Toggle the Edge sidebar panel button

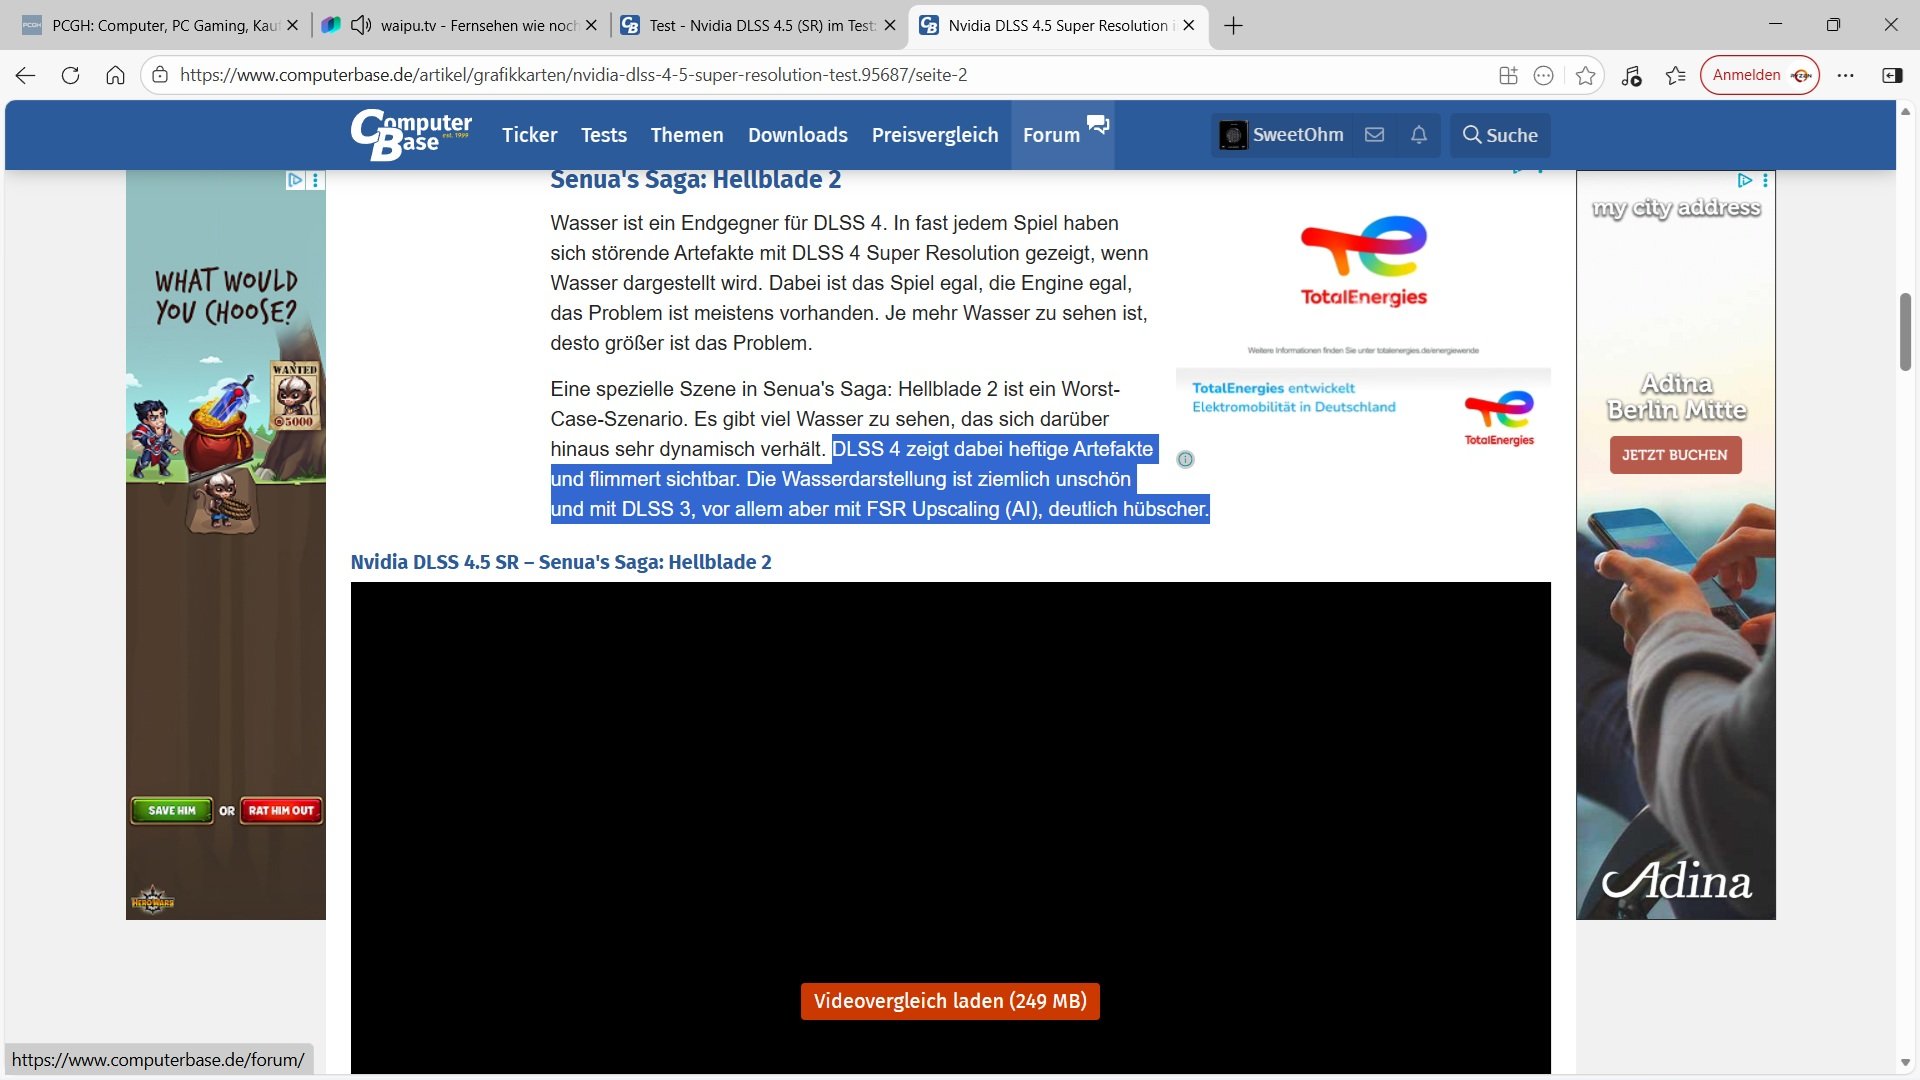click(x=1891, y=75)
